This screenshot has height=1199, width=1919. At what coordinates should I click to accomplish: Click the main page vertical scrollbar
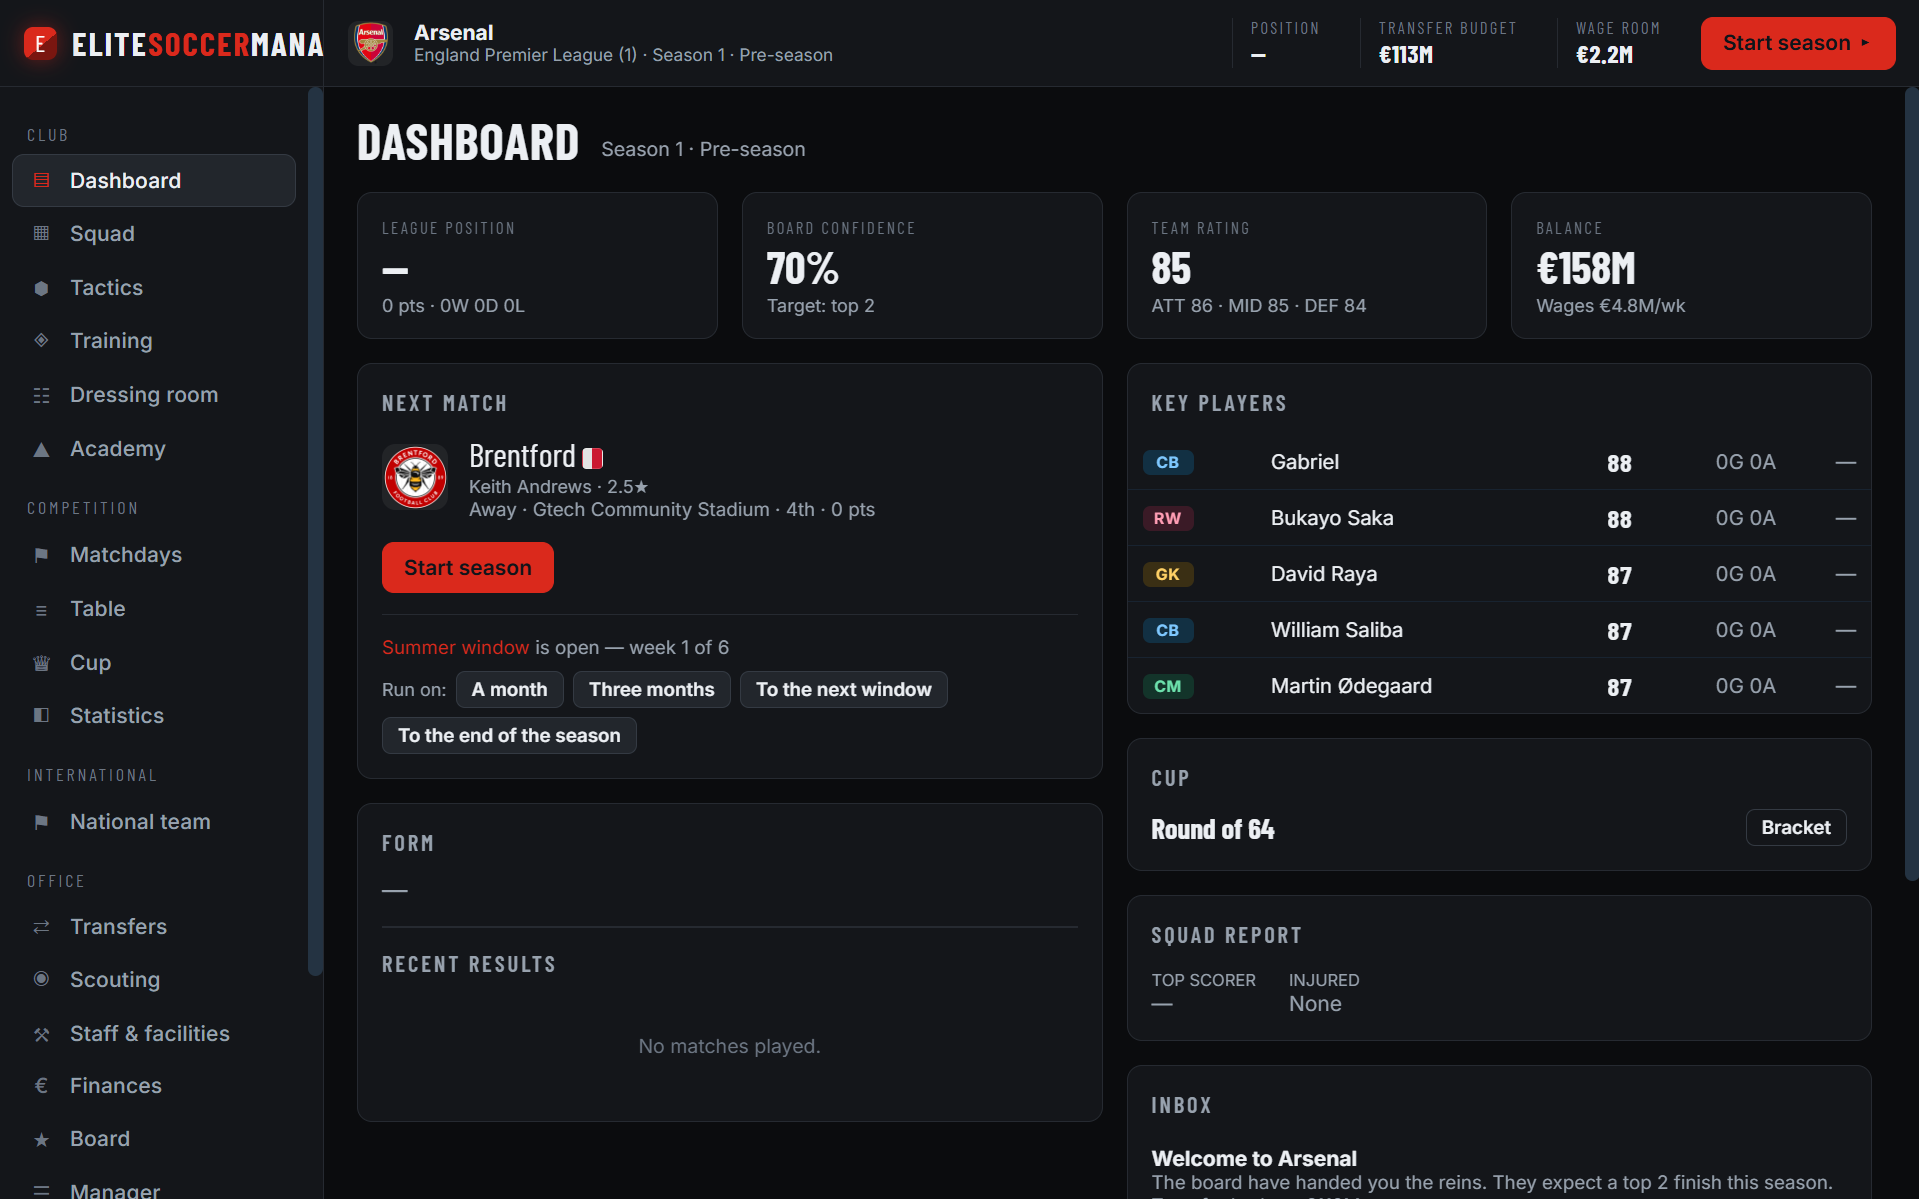tap(1911, 483)
